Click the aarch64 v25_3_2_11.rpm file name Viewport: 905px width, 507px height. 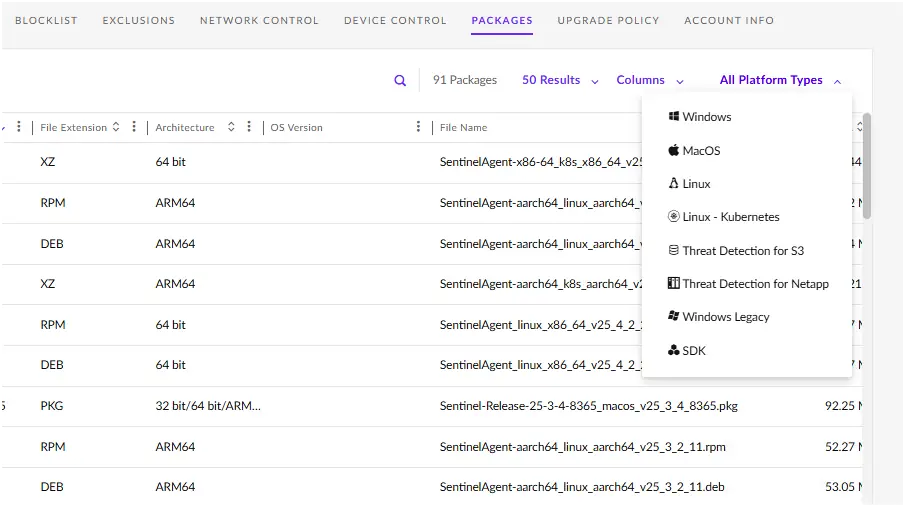pyautogui.click(x=582, y=447)
